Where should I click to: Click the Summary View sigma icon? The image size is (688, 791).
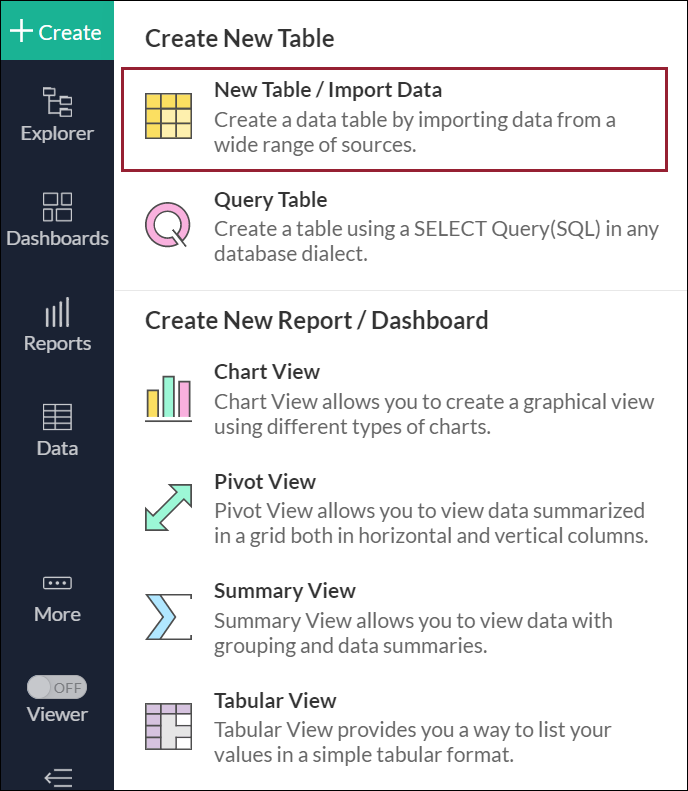[168, 616]
